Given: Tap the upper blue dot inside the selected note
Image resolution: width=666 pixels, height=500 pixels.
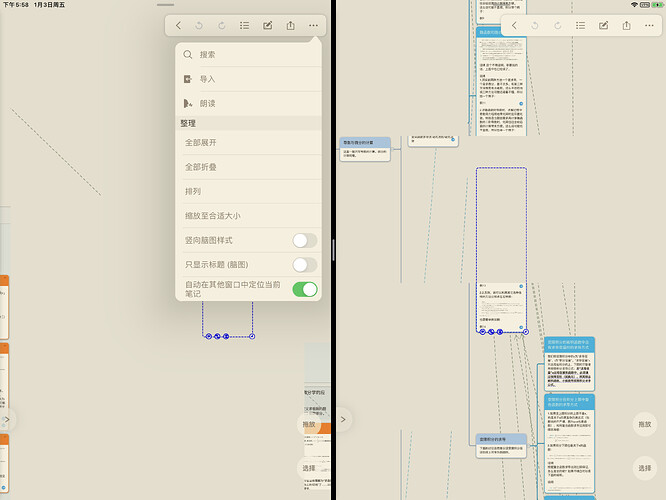Looking at the screenshot, I should click(521, 286).
